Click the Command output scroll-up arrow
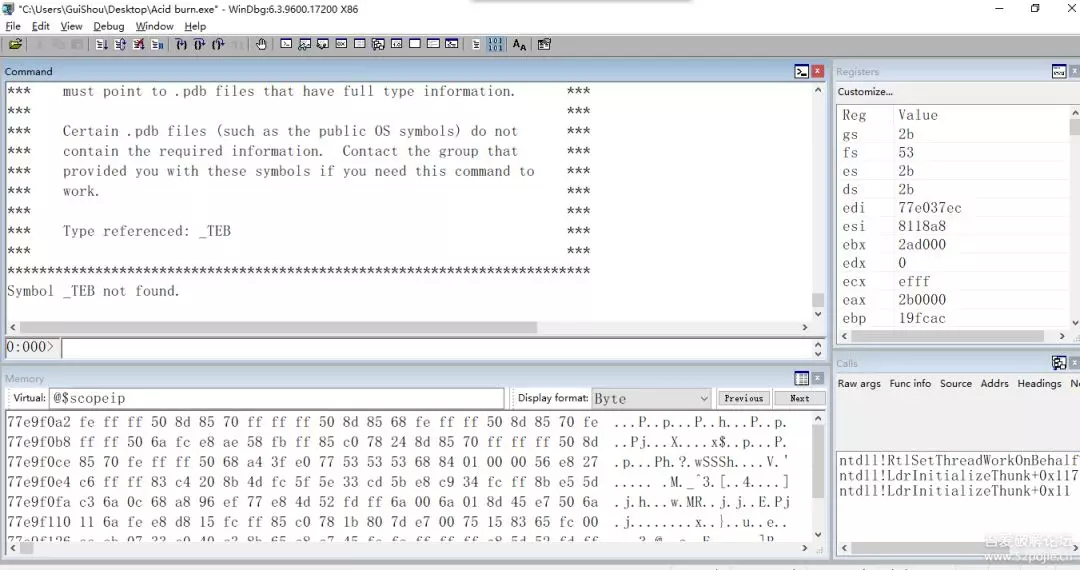 point(818,90)
